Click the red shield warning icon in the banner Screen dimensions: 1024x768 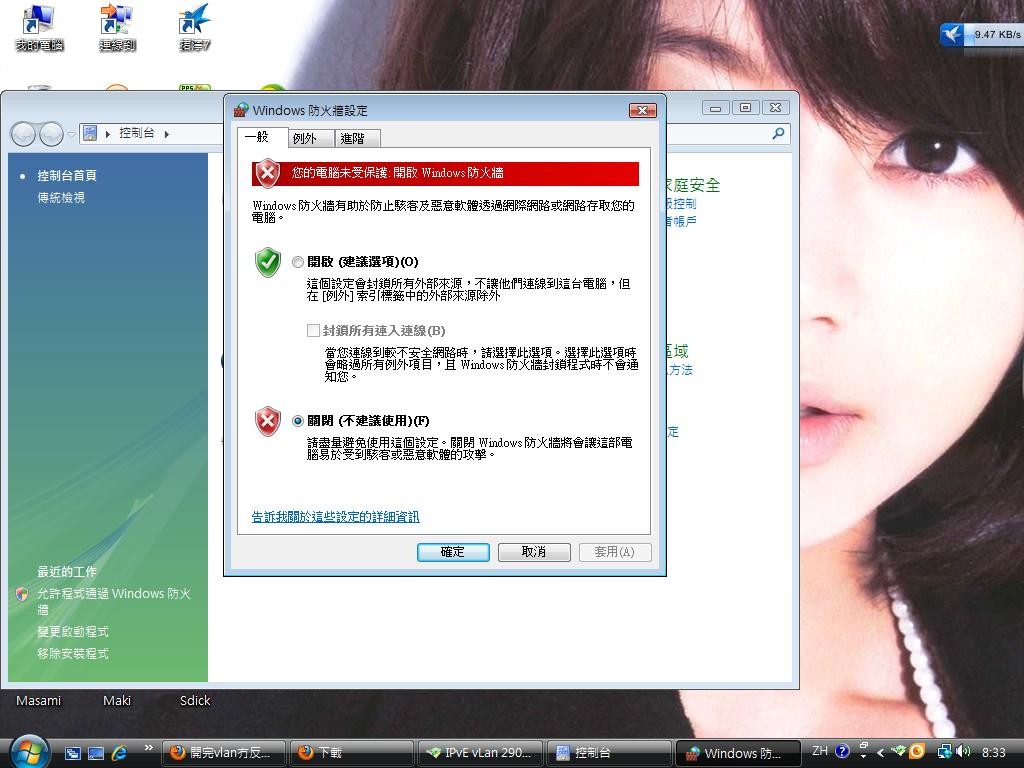(x=267, y=173)
